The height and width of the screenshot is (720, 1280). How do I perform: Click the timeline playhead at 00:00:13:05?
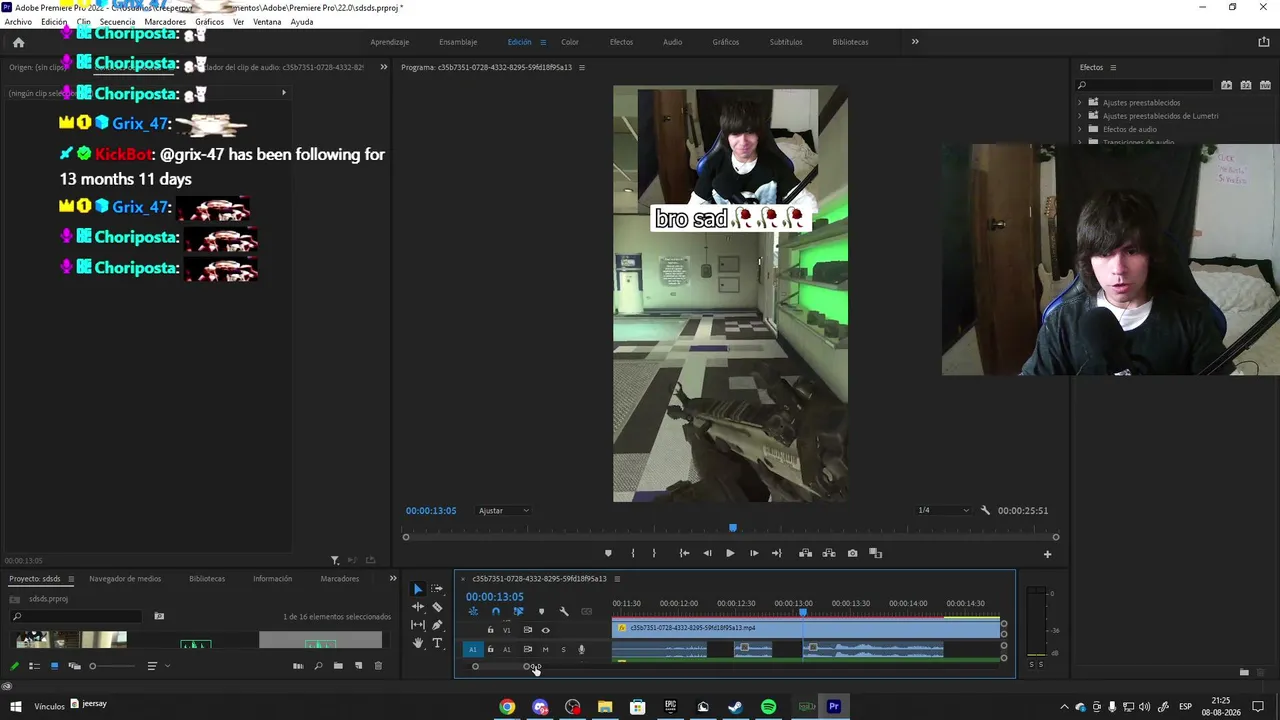(x=803, y=612)
